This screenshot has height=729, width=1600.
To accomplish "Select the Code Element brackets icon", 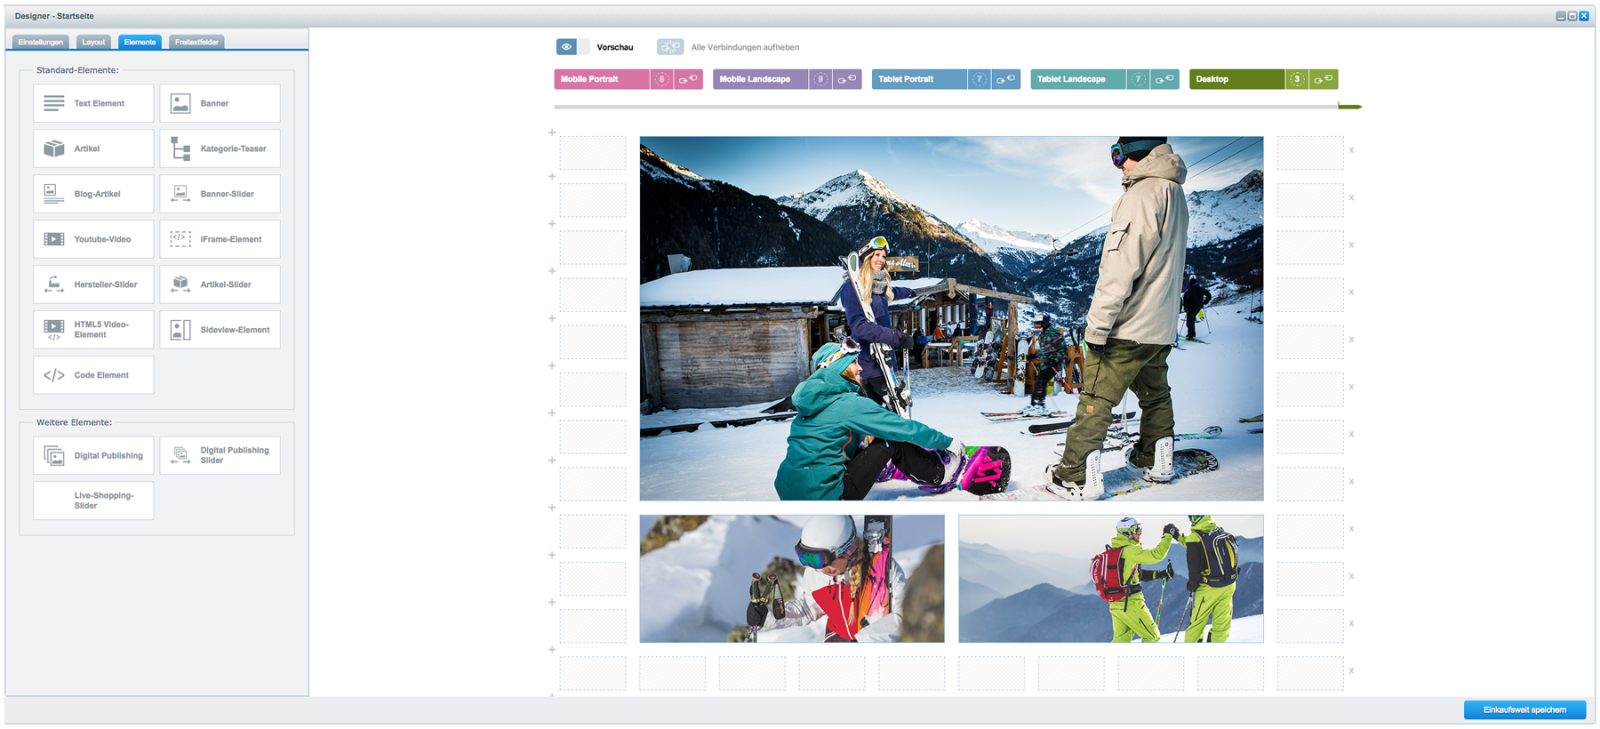I will [x=54, y=375].
